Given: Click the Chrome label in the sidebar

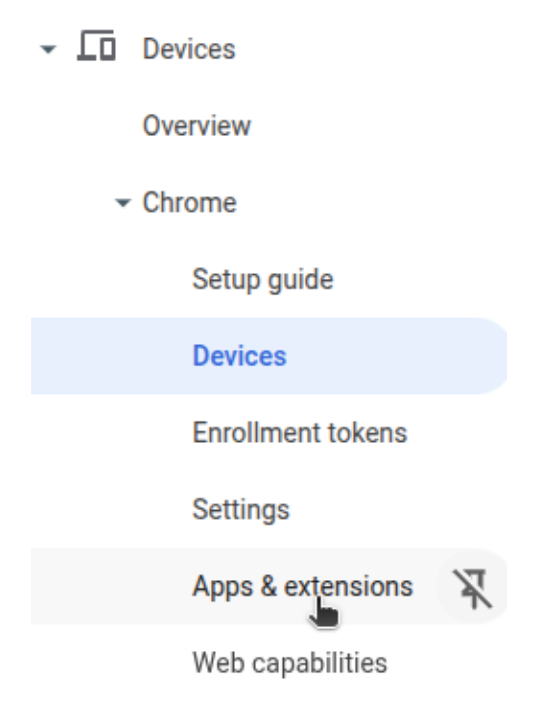Looking at the screenshot, I should click(189, 202).
